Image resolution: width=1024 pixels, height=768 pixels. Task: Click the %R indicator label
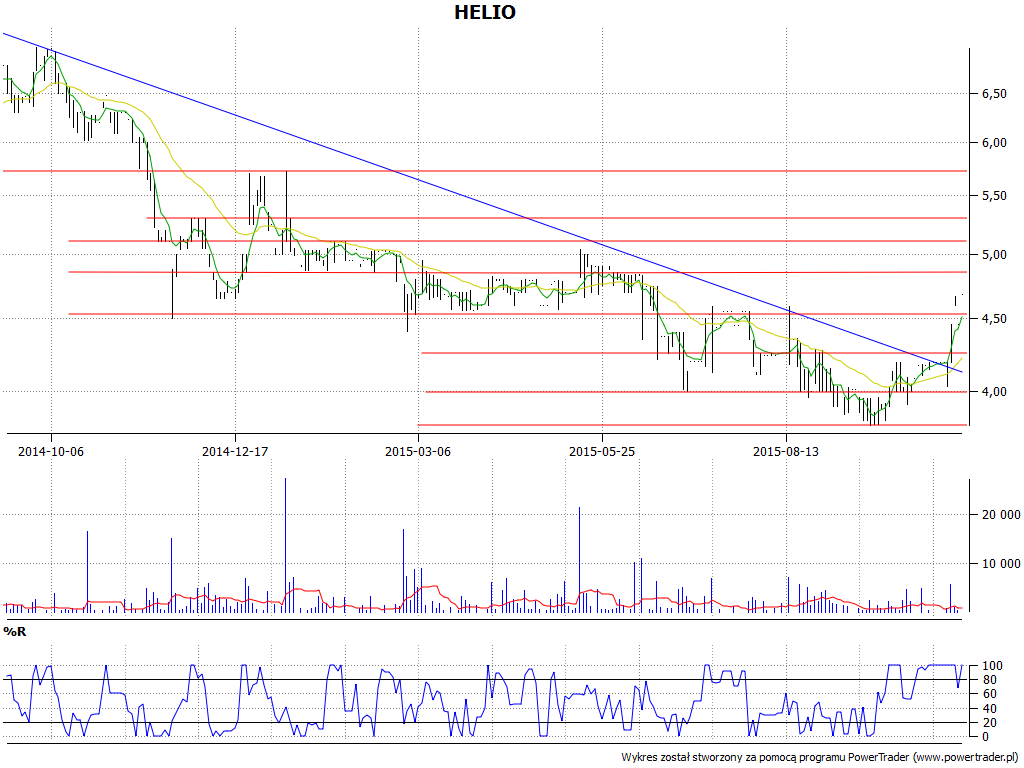15,632
